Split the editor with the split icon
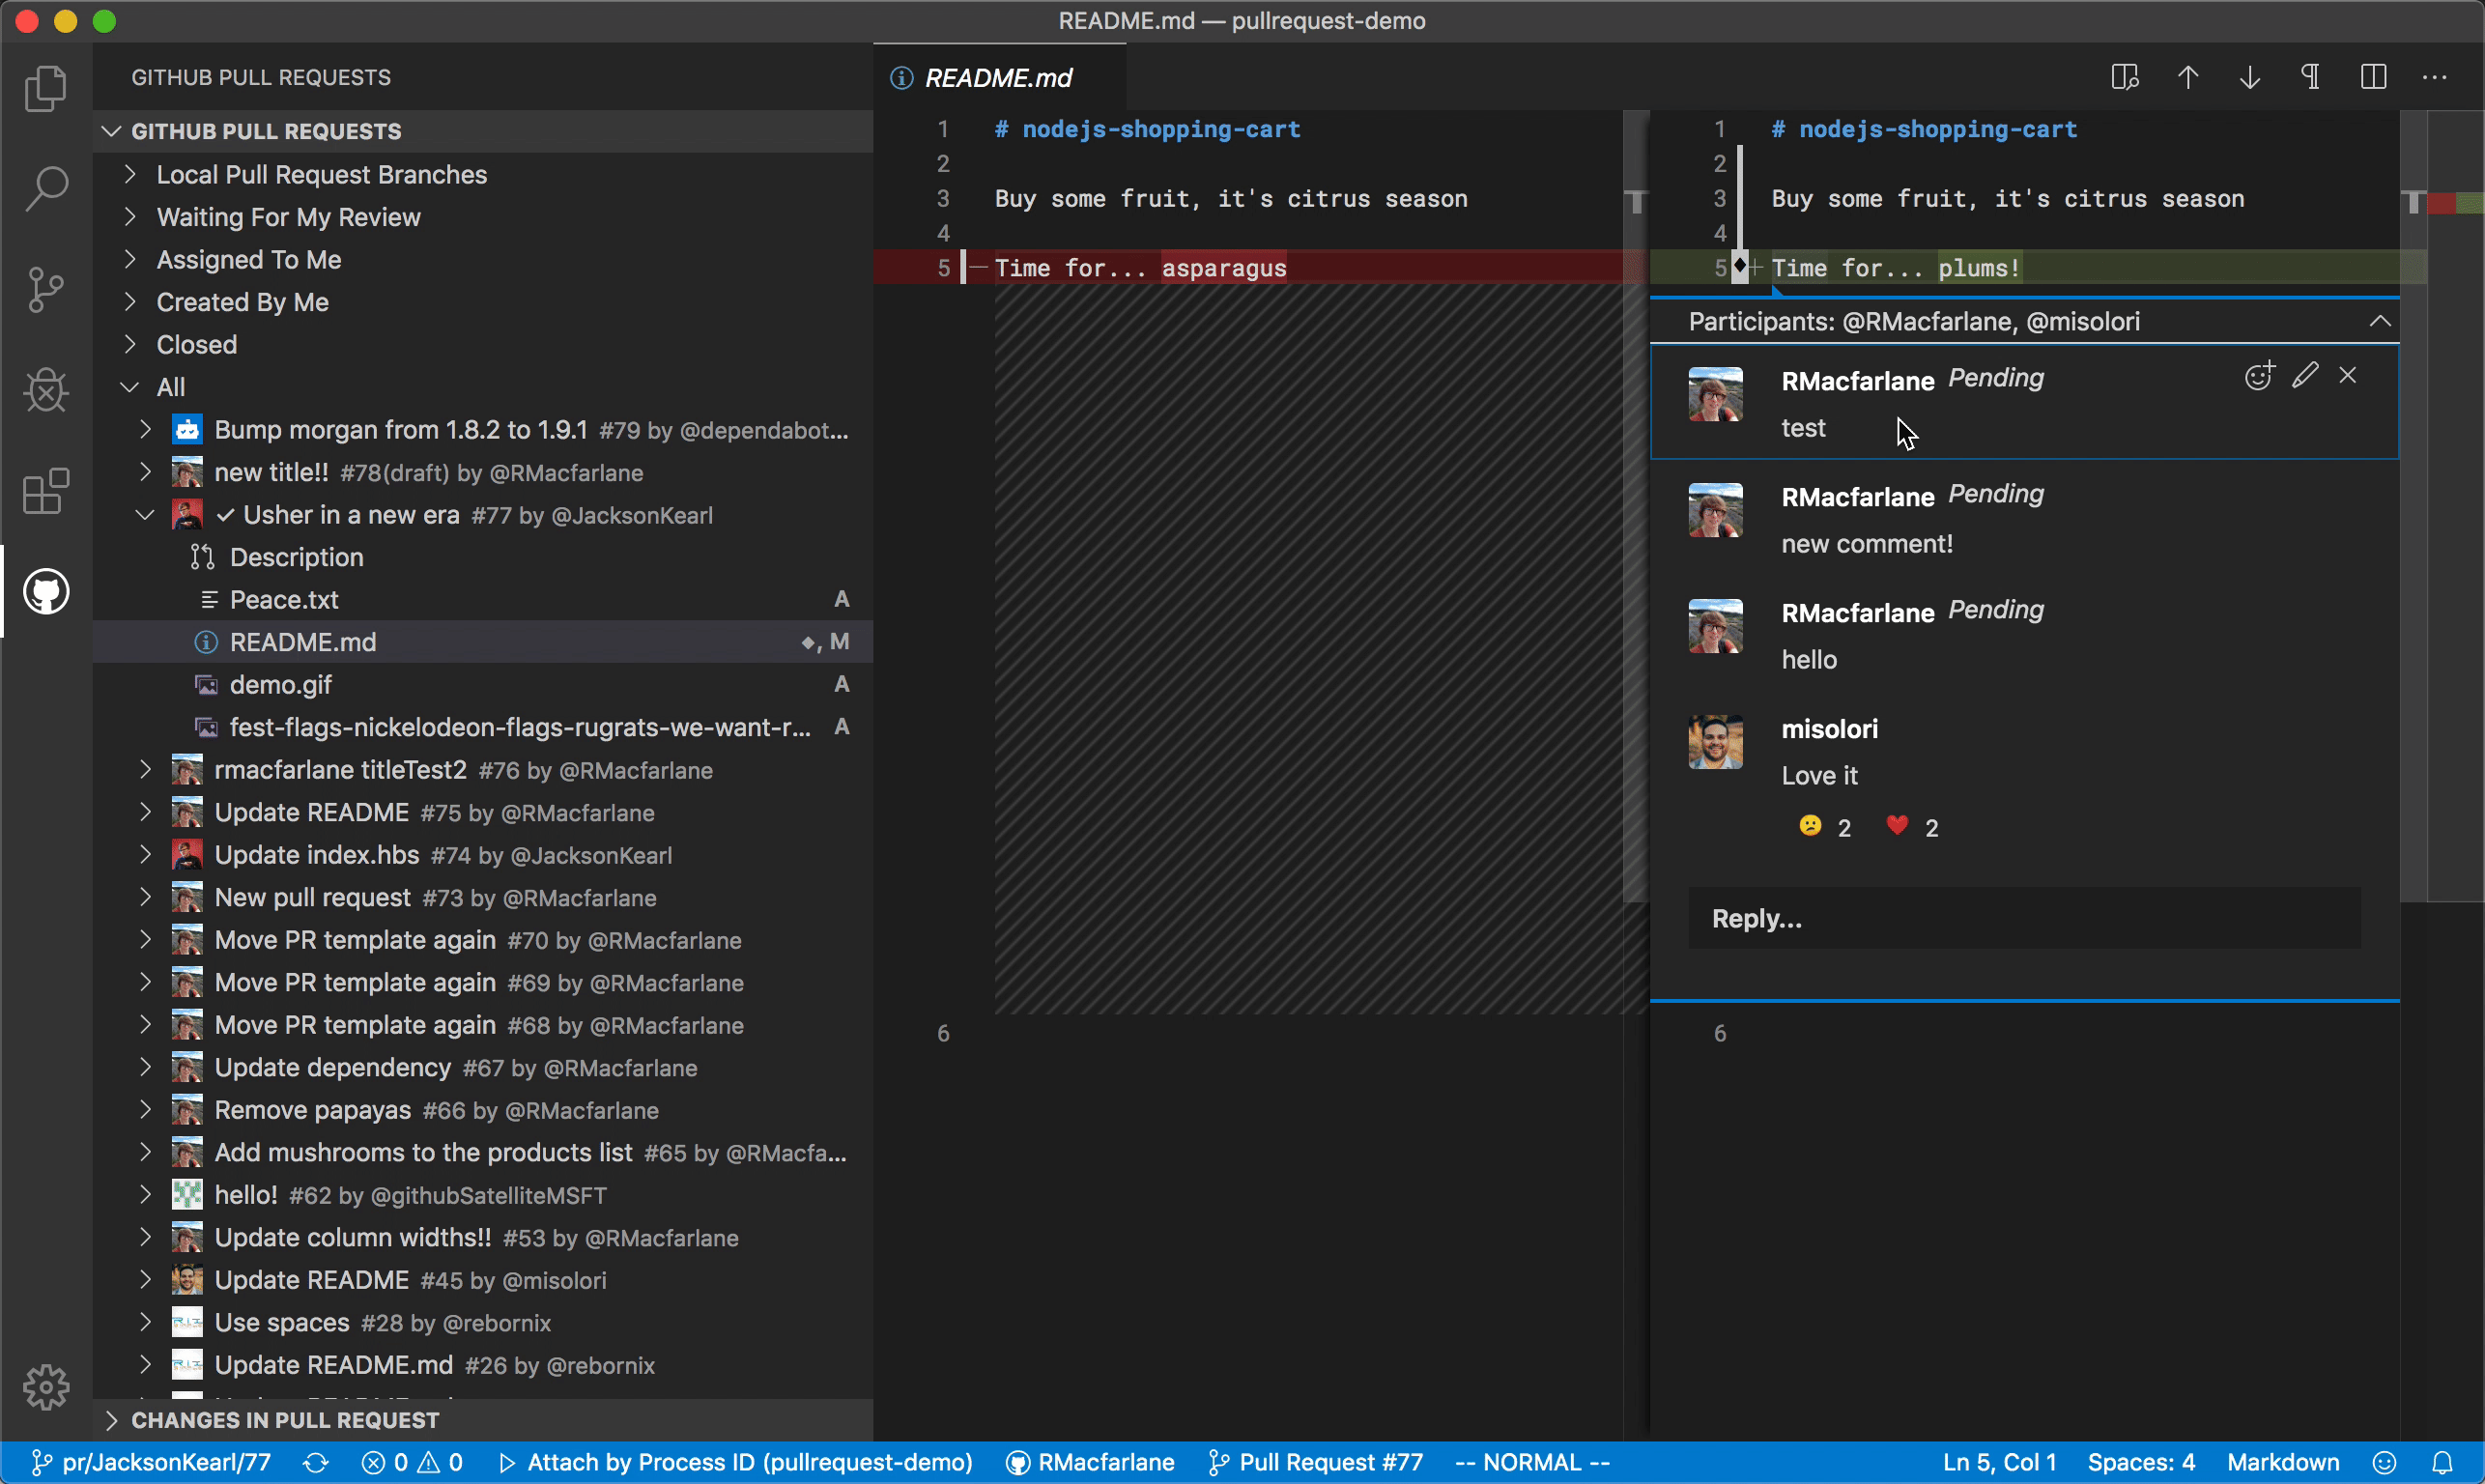 click(x=2373, y=77)
